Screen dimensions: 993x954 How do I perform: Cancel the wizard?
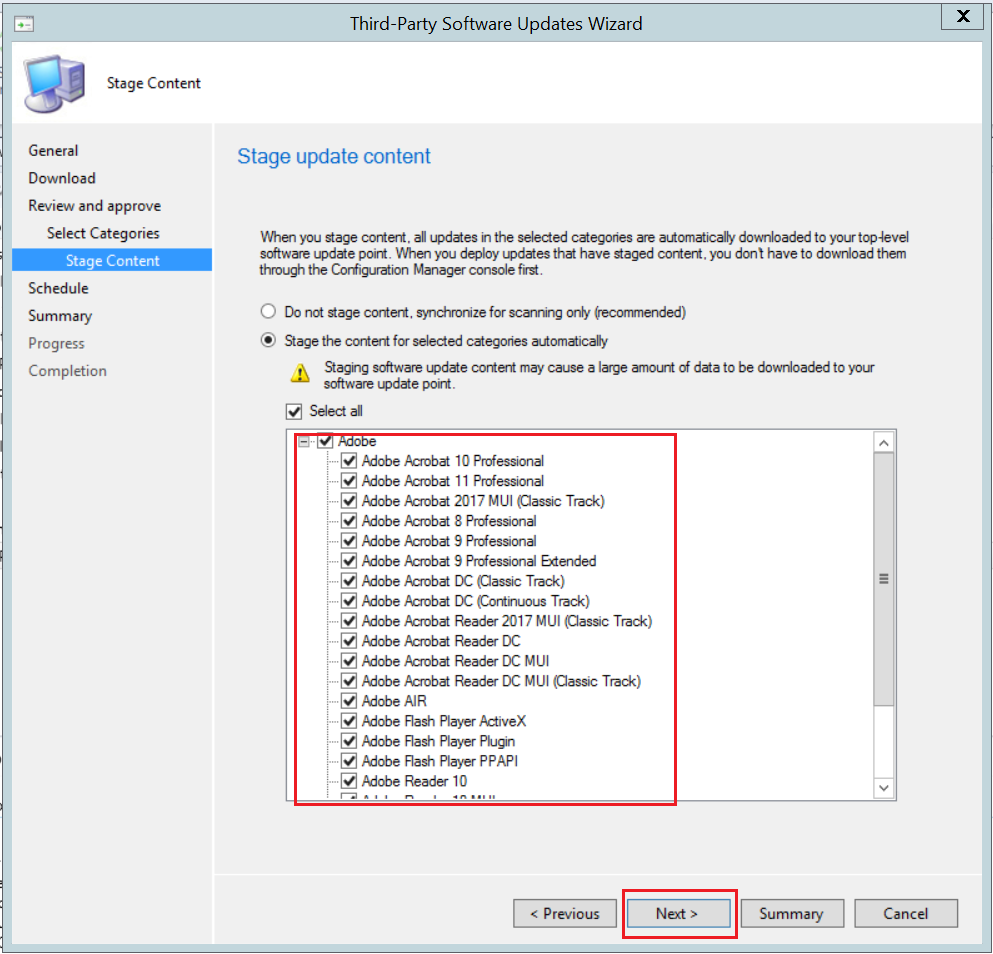click(906, 913)
